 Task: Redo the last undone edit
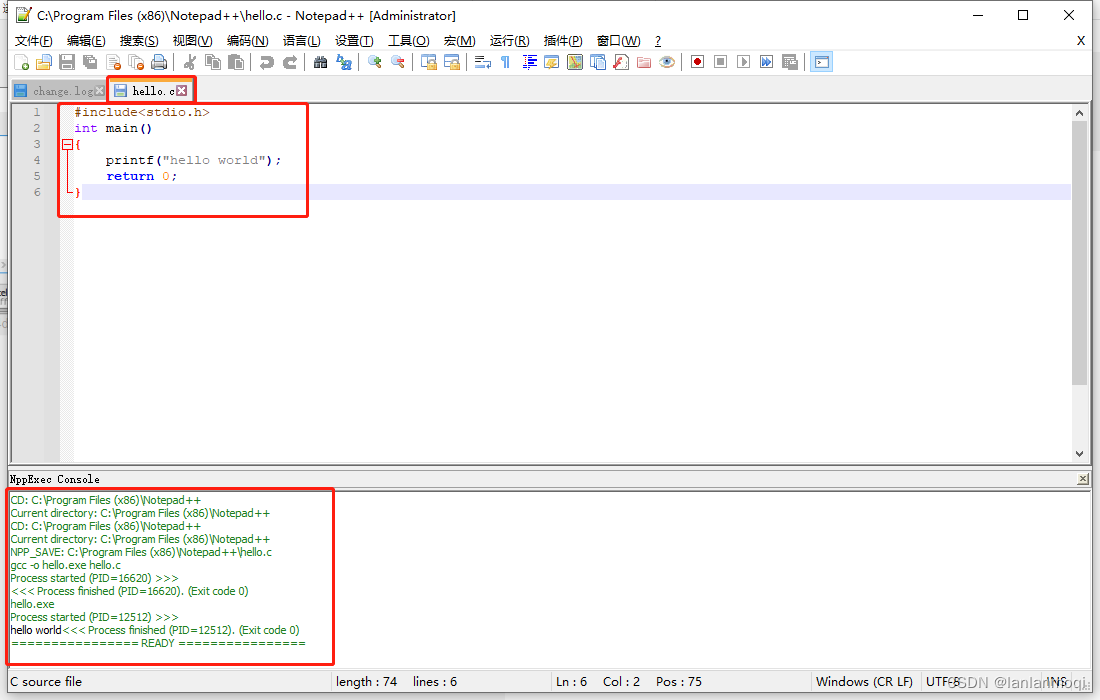click(290, 62)
